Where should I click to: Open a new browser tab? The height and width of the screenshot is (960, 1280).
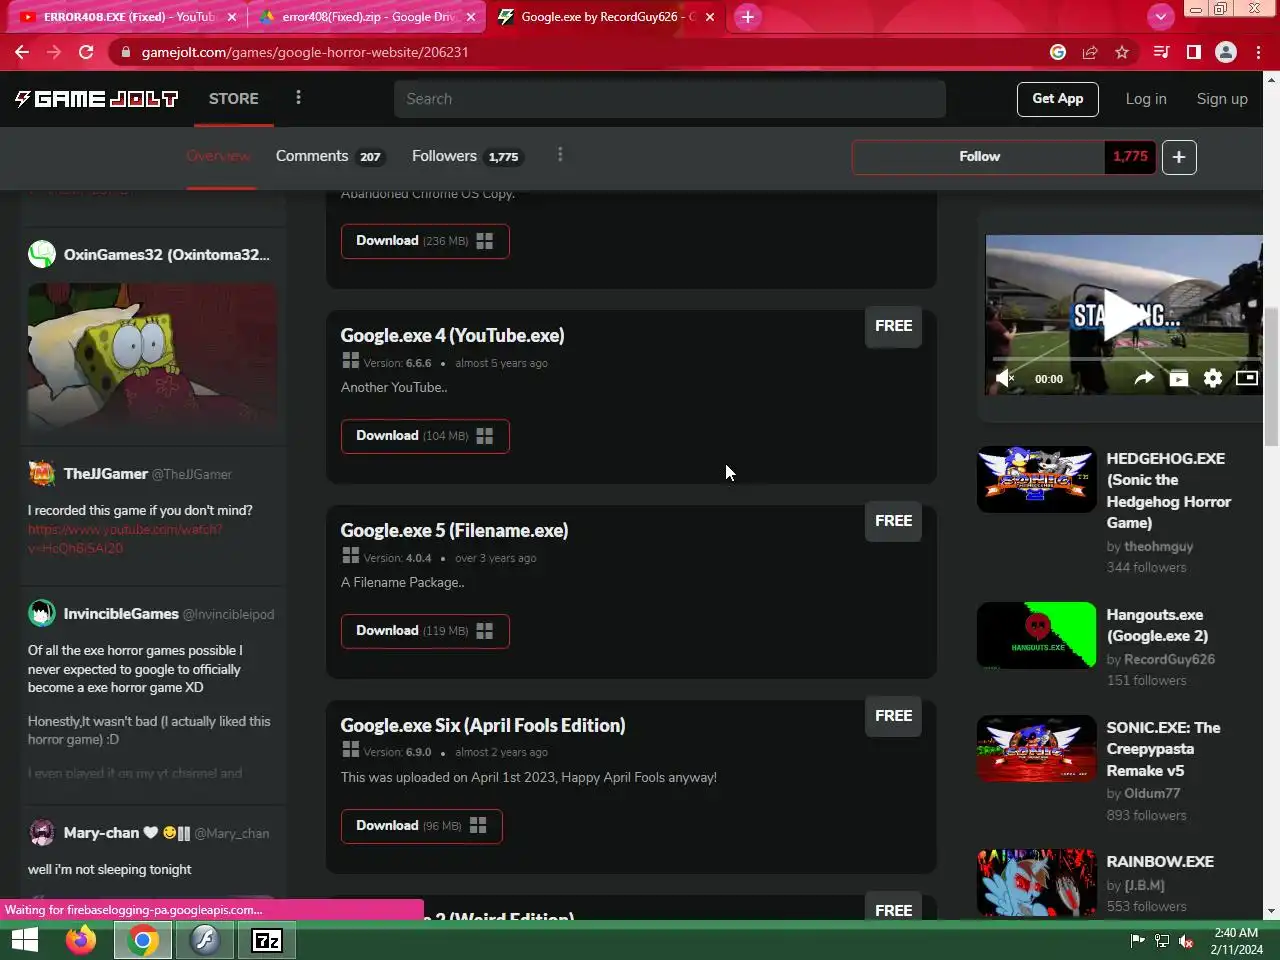(x=747, y=17)
